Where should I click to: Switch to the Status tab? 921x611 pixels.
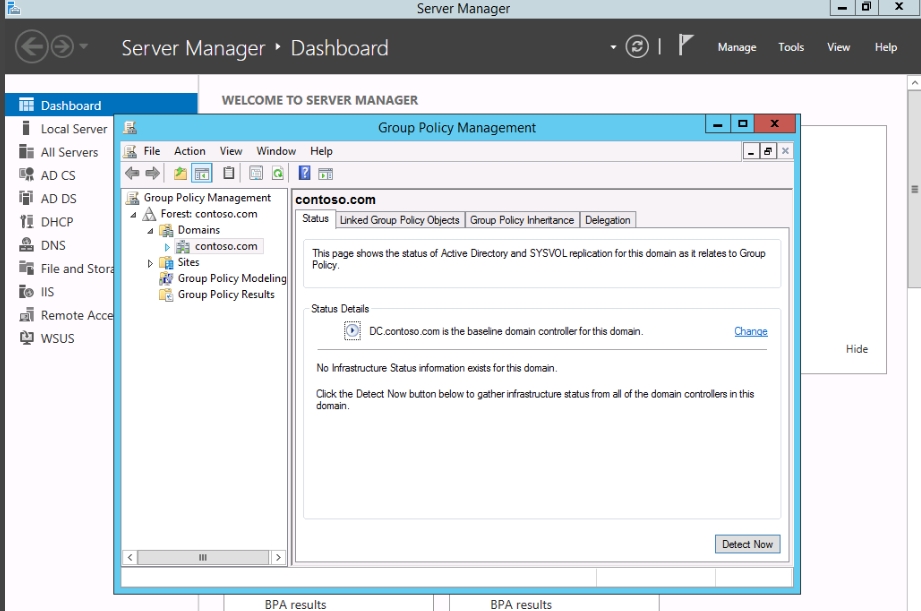[315, 219]
